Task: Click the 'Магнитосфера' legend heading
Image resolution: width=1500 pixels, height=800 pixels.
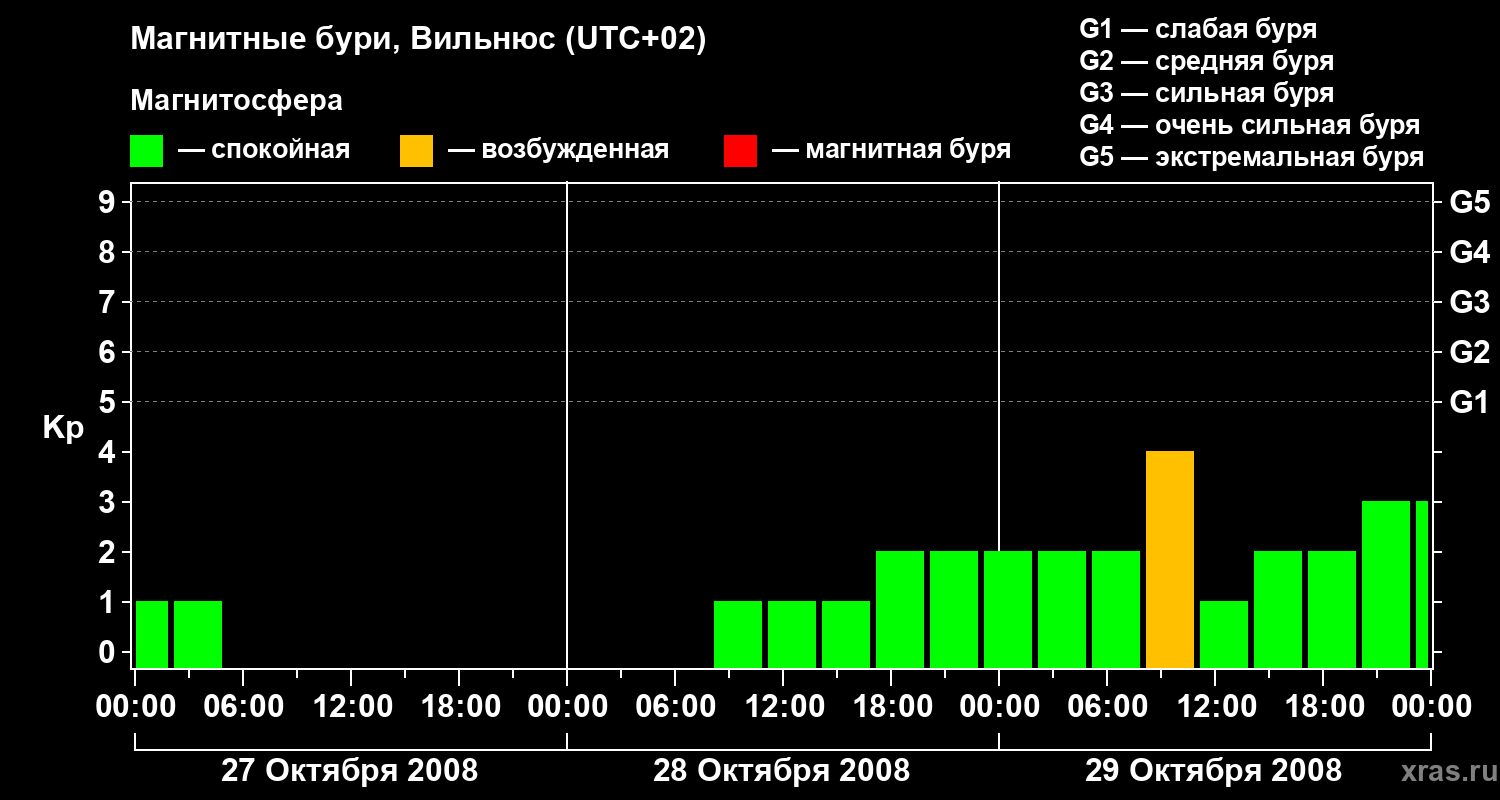Action: click(237, 101)
